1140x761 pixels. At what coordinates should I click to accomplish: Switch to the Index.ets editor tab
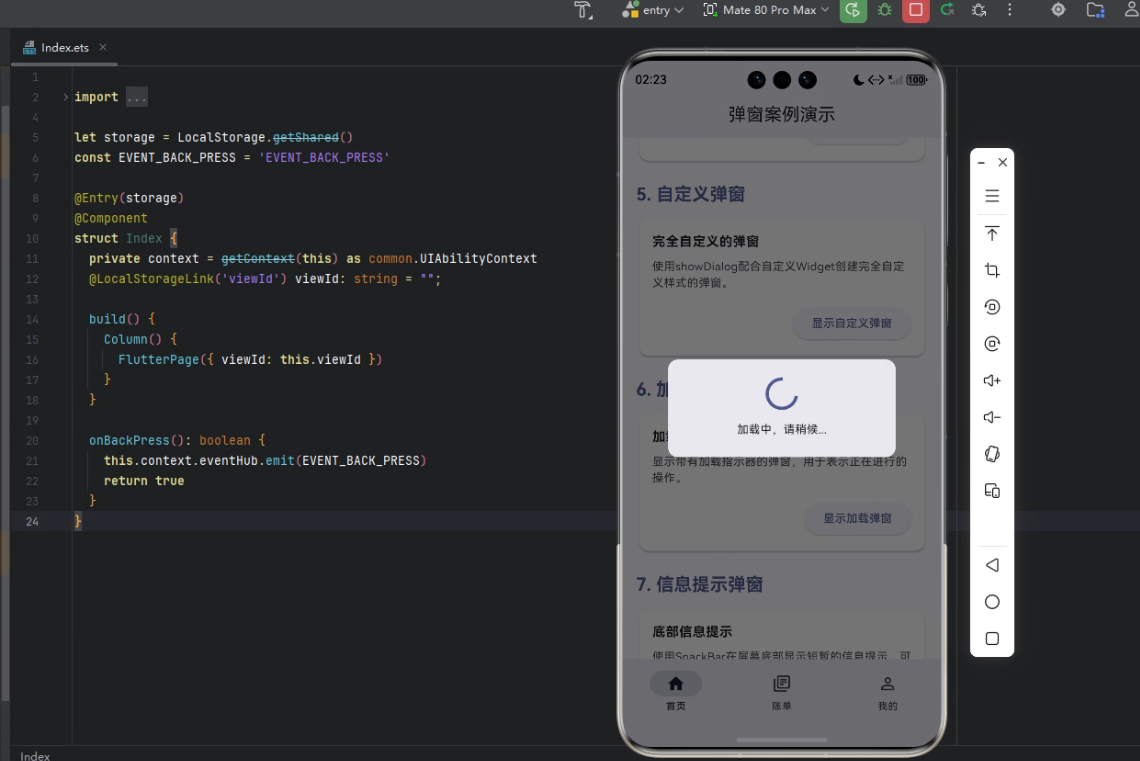63,47
